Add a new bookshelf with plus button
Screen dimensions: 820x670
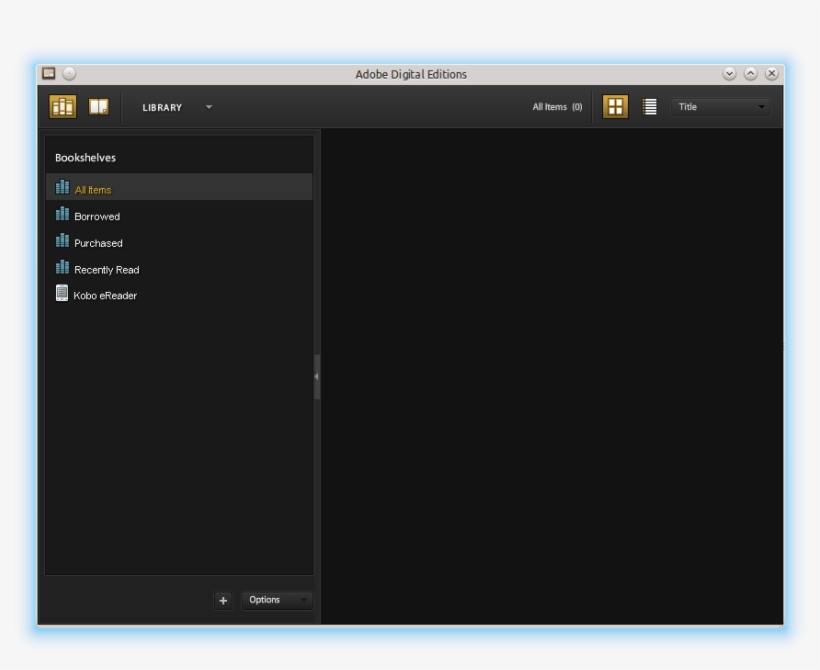click(x=223, y=600)
